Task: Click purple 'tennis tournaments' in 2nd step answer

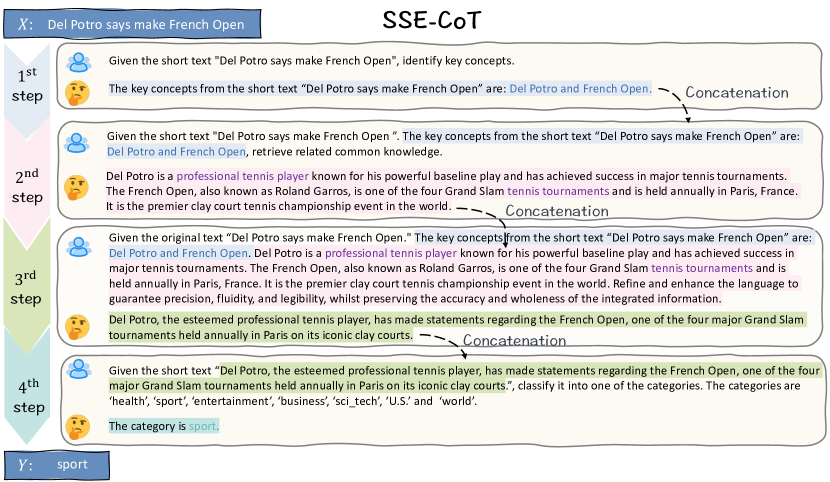Action: click(558, 191)
